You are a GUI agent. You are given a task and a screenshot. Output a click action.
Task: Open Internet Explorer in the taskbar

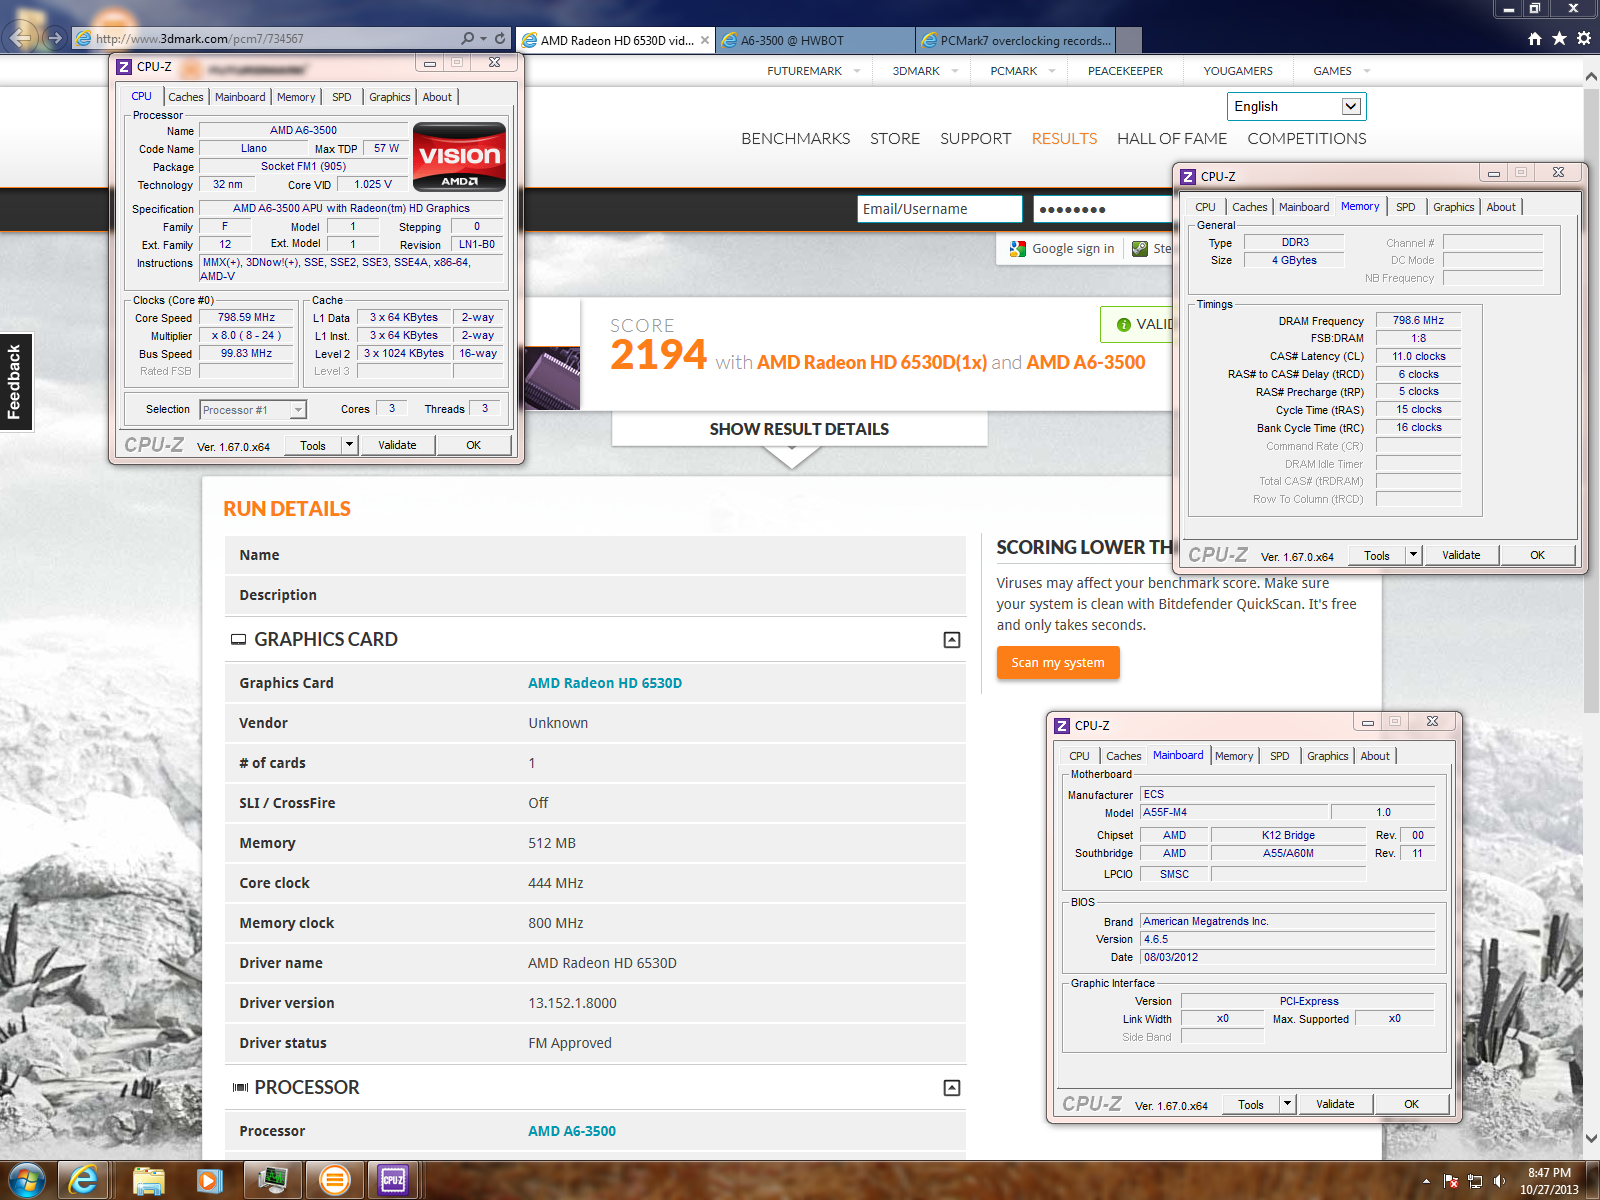pos(85,1181)
